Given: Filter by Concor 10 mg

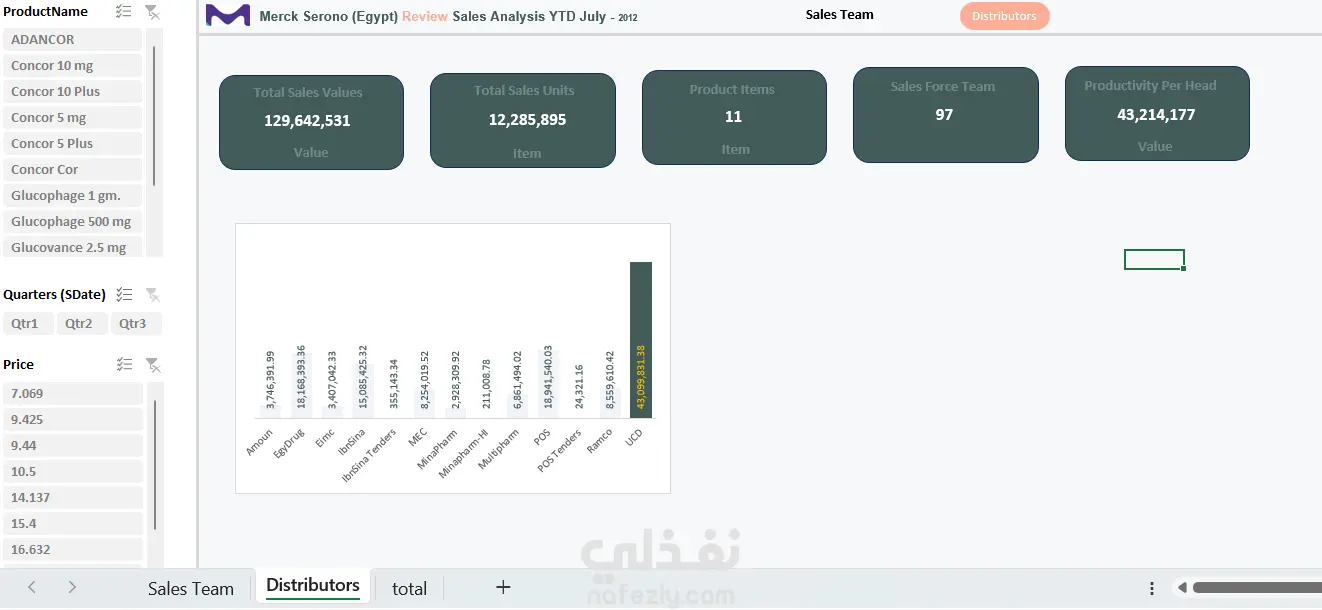Looking at the screenshot, I should pos(73,65).
